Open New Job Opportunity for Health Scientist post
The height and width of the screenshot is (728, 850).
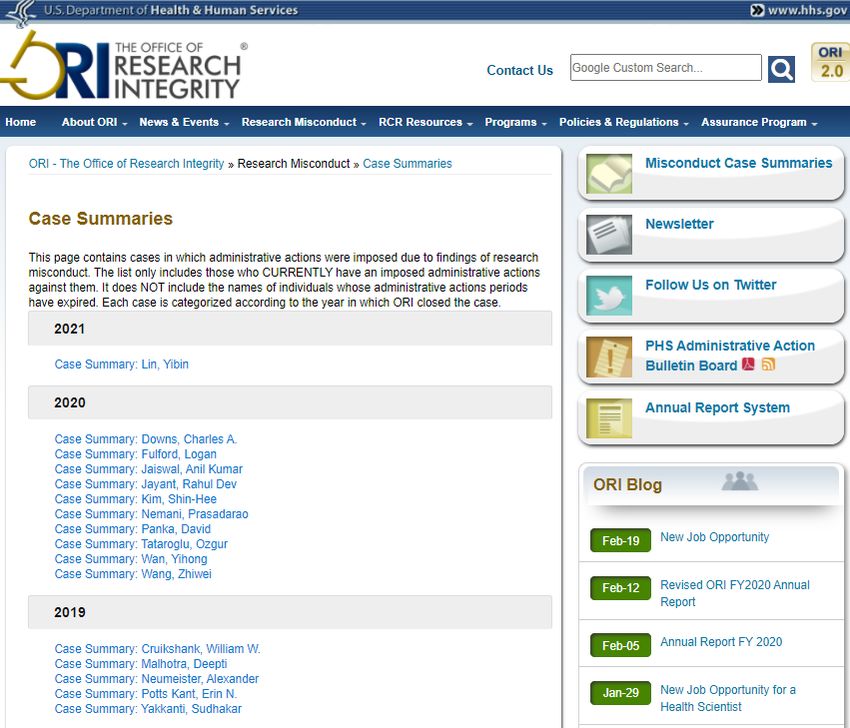pos(728,698)
